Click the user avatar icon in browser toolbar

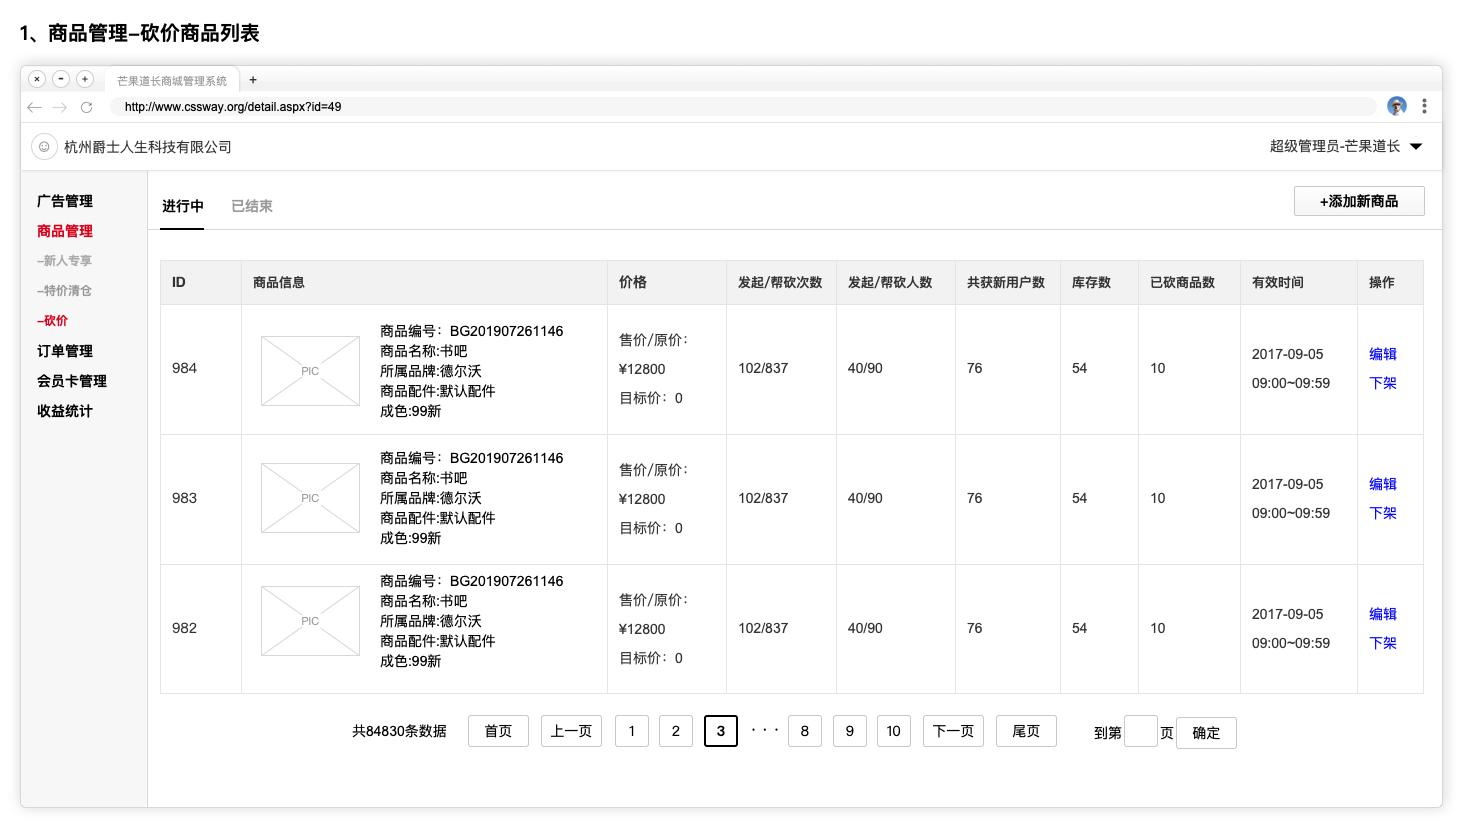pos(1396,106)
